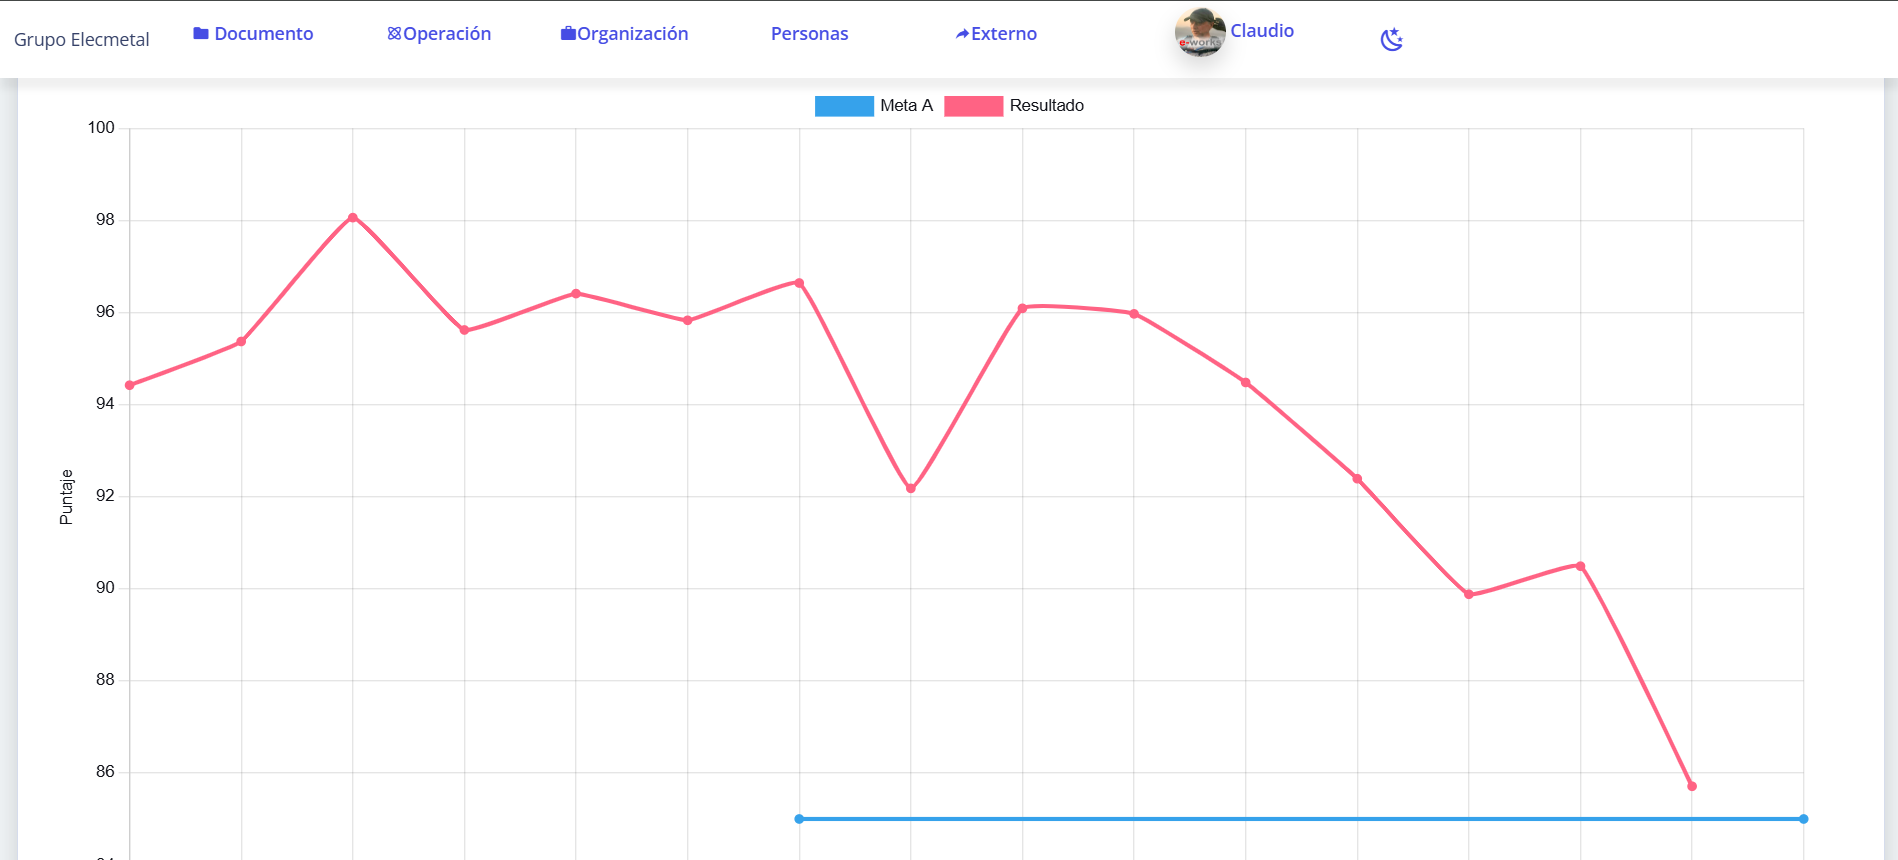Click Claudio's profile avatar picture
Viewport: 1898px width, 860px height.
(1200, 32)
